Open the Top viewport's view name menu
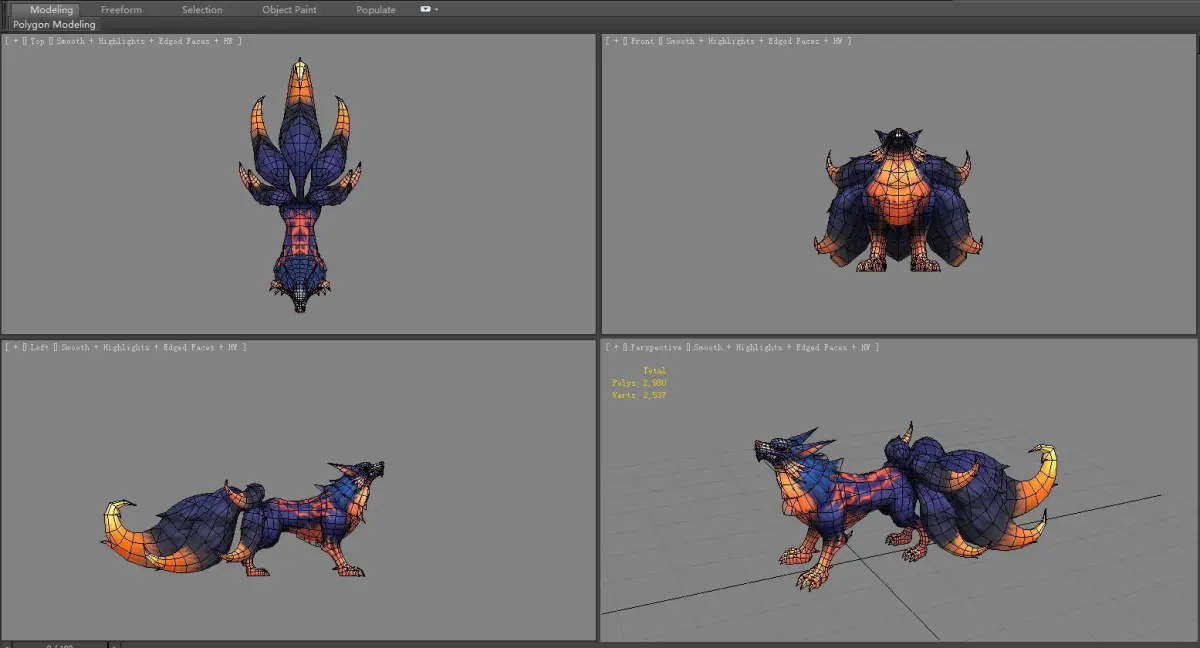1200x648 pixels. pos(37,41)
